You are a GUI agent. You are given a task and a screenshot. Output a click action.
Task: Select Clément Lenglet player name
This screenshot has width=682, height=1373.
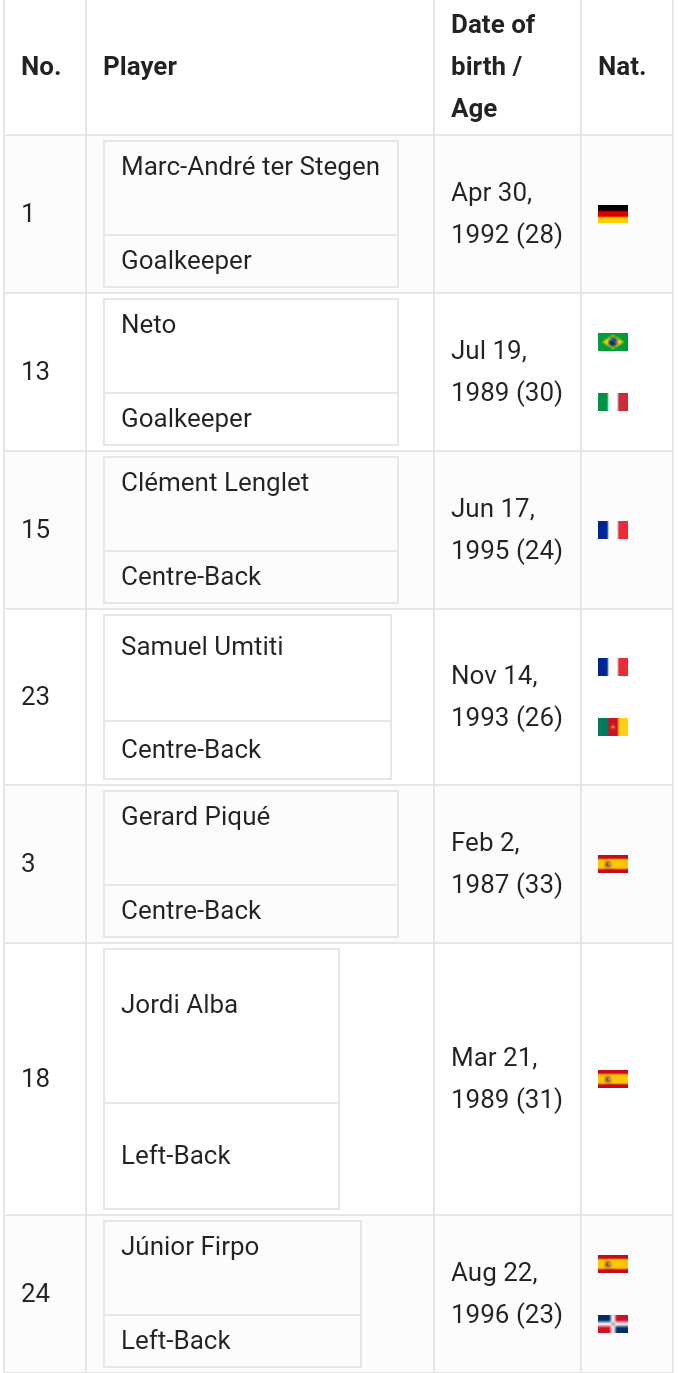pyautogui.click(x=214, y=482)
